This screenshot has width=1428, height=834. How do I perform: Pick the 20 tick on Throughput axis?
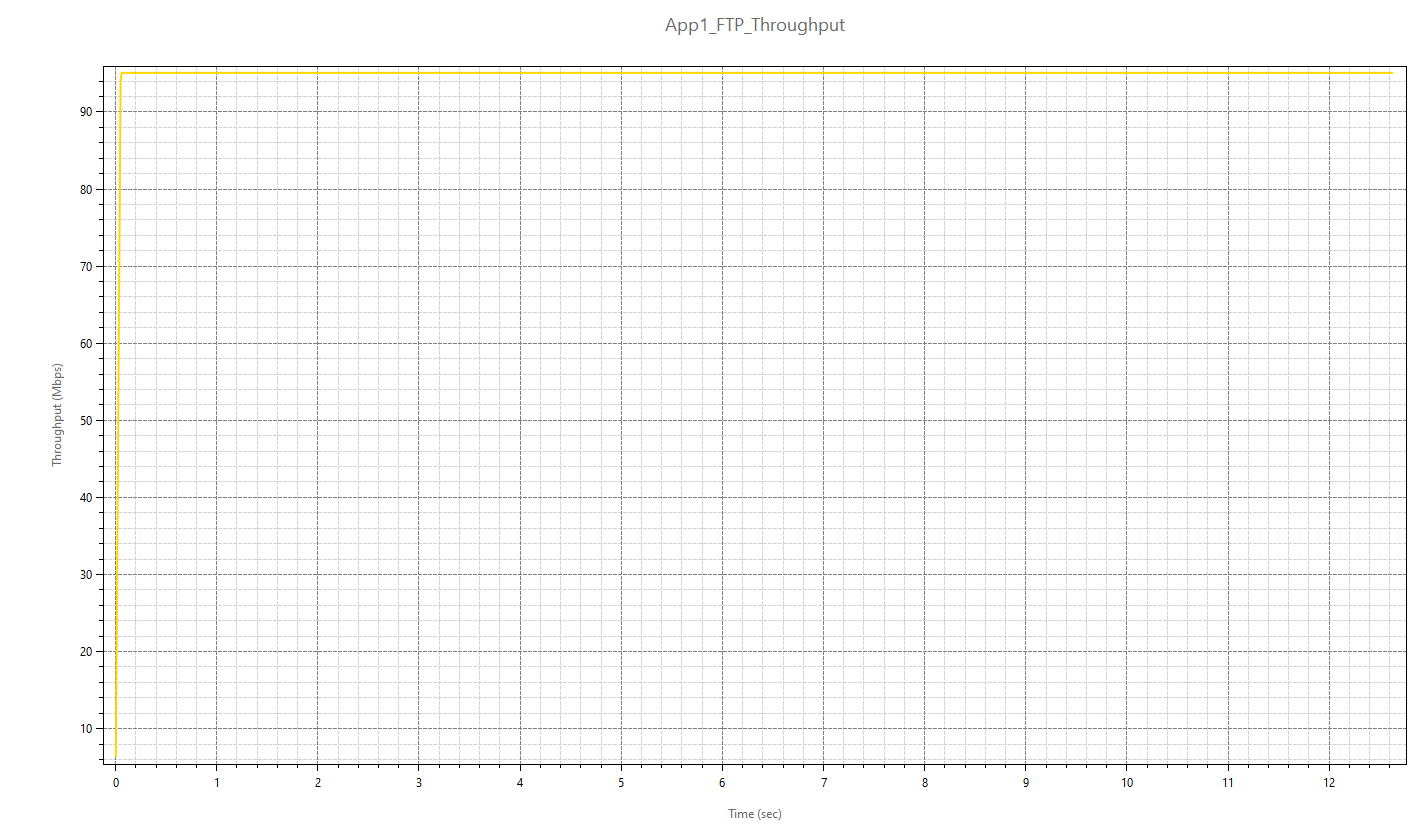(87, 651)
